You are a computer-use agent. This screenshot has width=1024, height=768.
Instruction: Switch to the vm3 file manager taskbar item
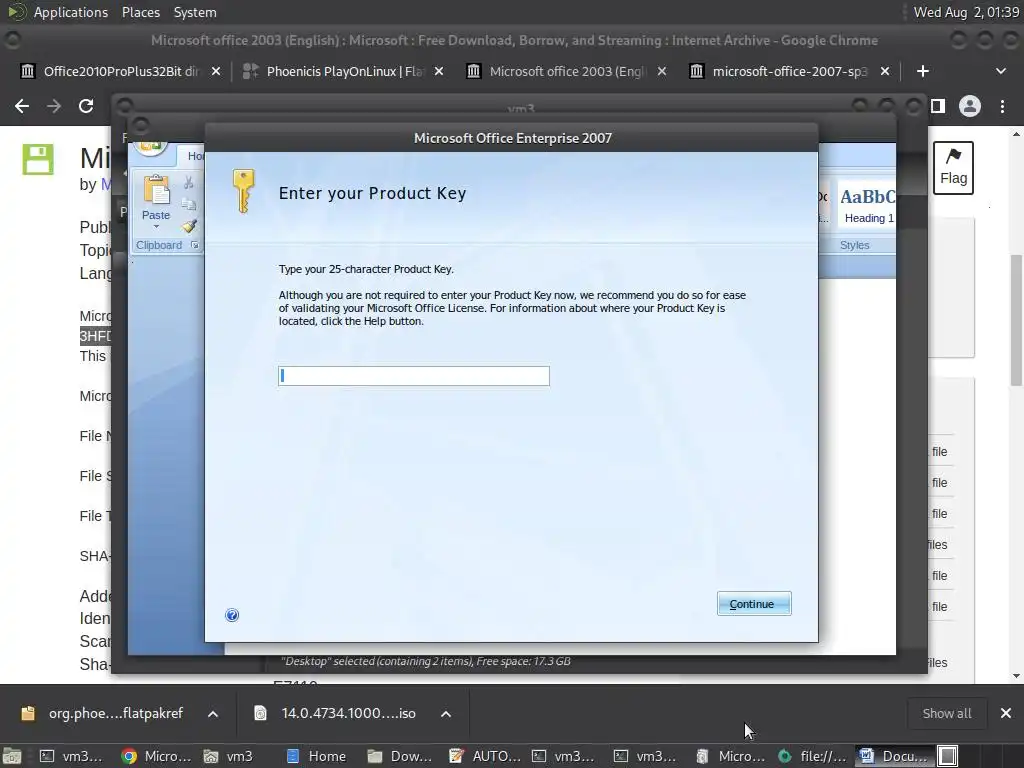(x=228, y=756)
